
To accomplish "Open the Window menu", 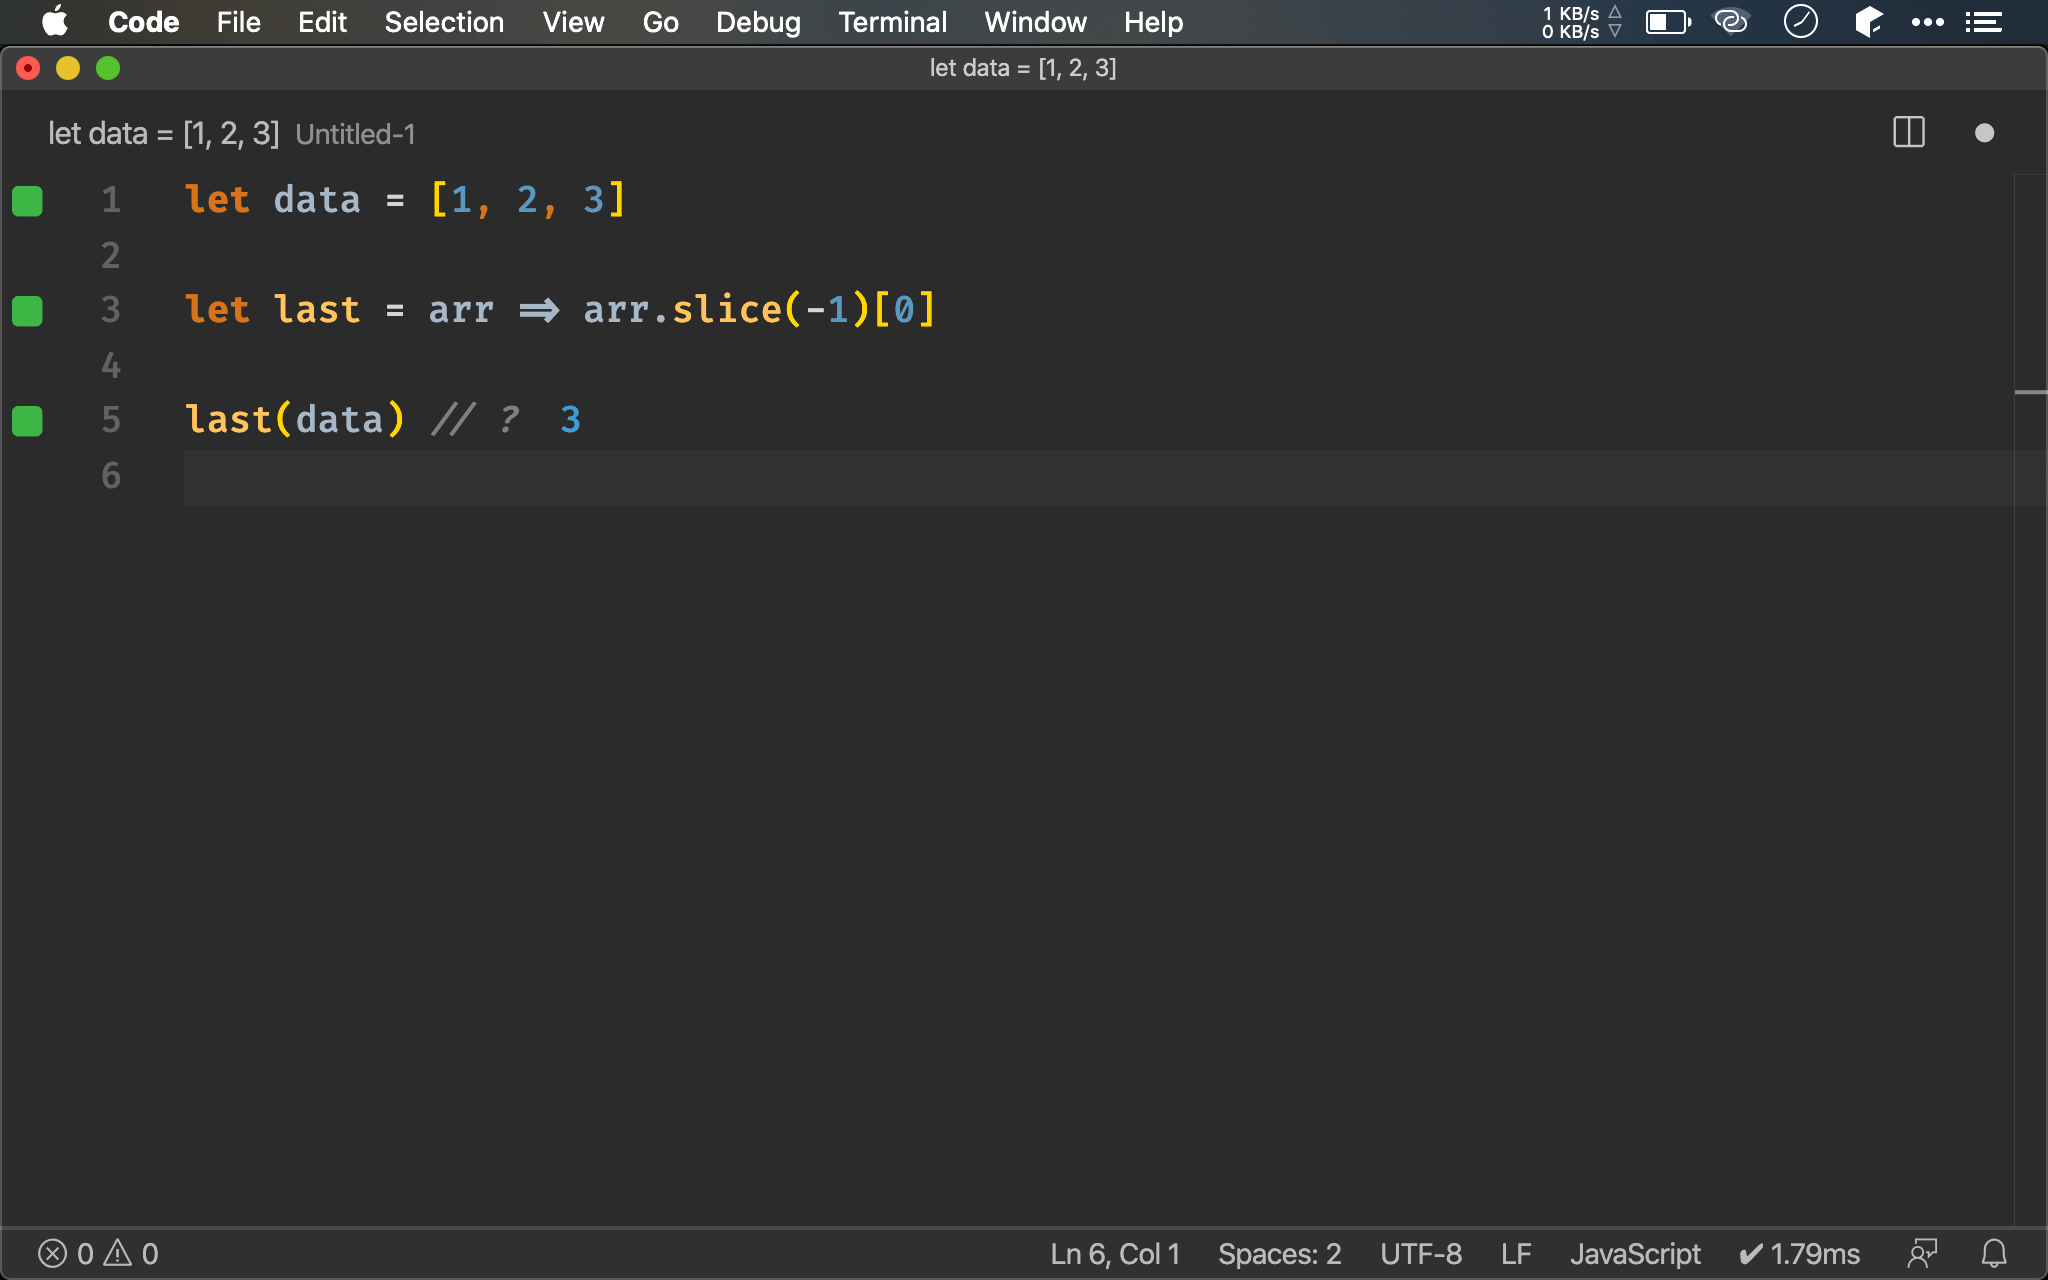I will (1035, 22).
